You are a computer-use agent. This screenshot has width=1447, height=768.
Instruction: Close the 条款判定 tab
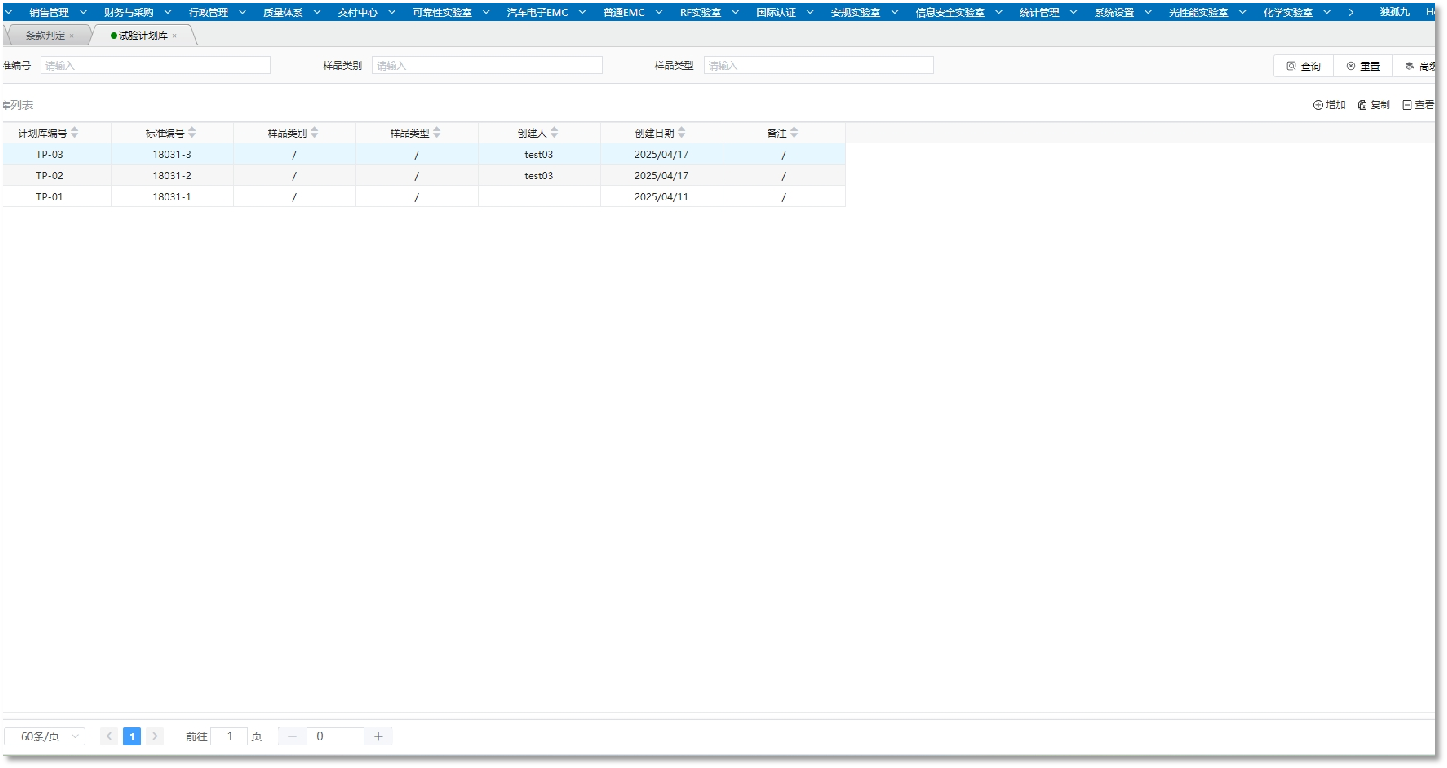click(x=72, y=36)
